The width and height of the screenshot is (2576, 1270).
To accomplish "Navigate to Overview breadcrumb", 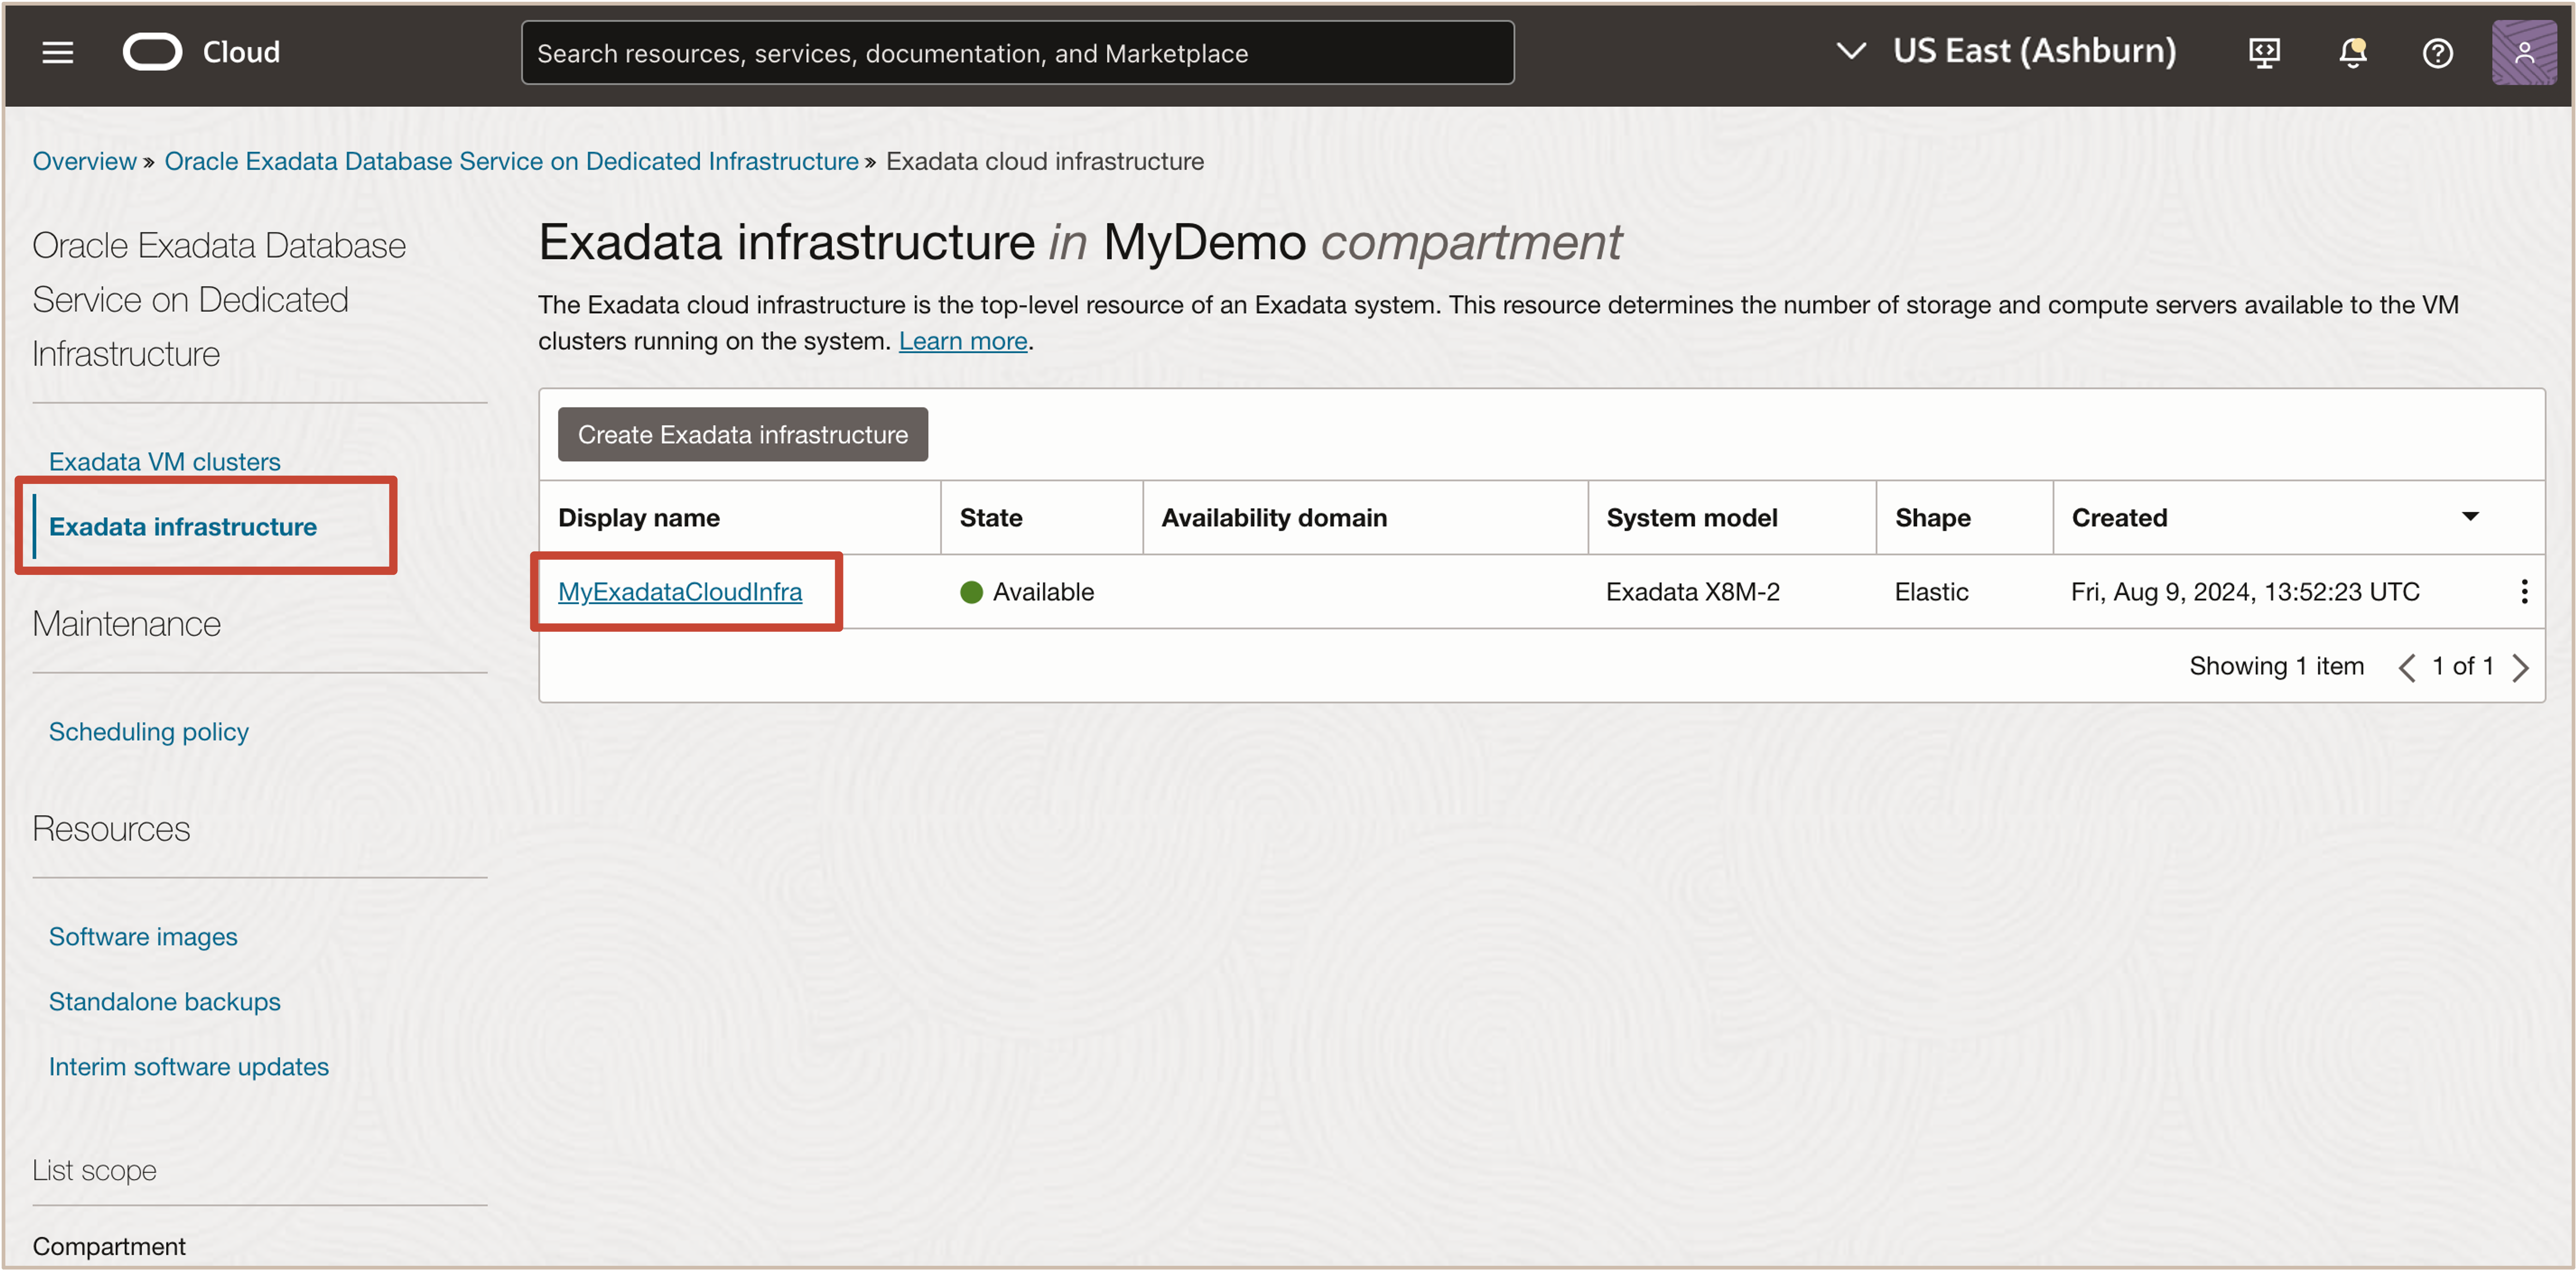I will pyautogui.click(x=84, y=161).
